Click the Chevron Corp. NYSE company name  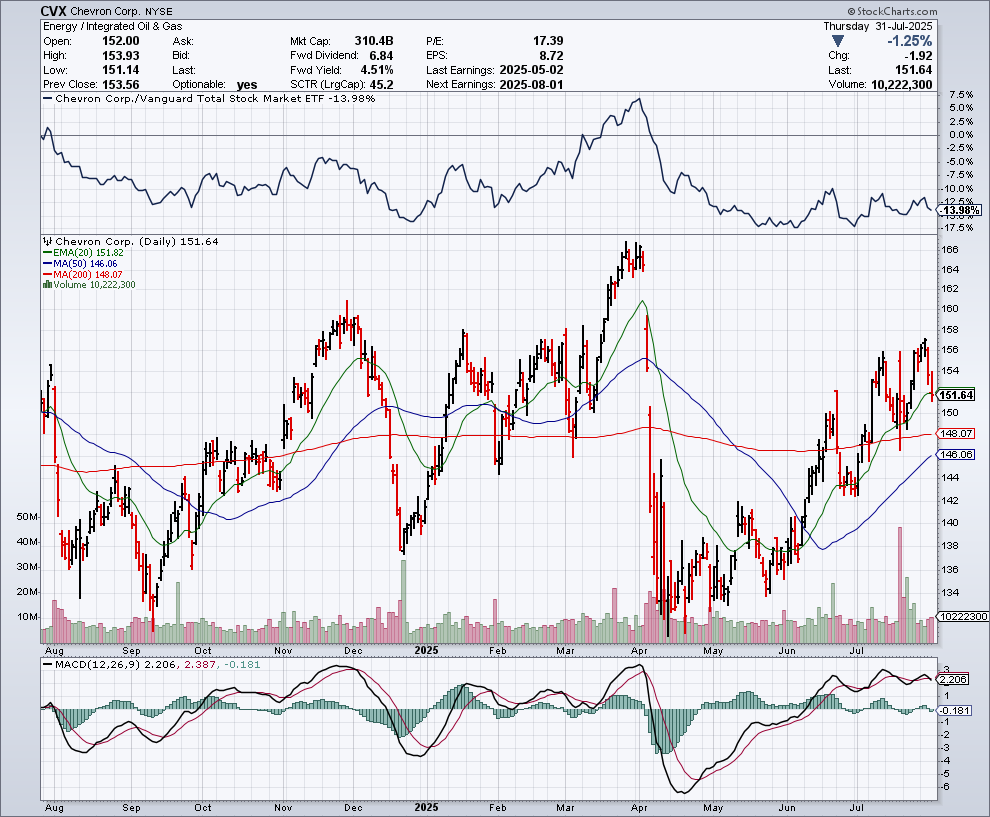121,11
